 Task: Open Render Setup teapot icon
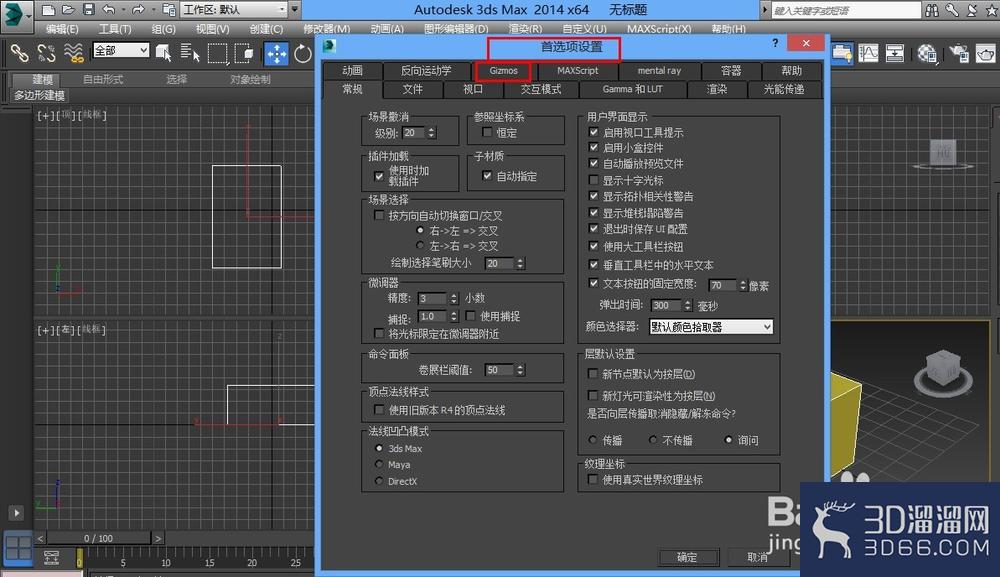coord(959,53)
